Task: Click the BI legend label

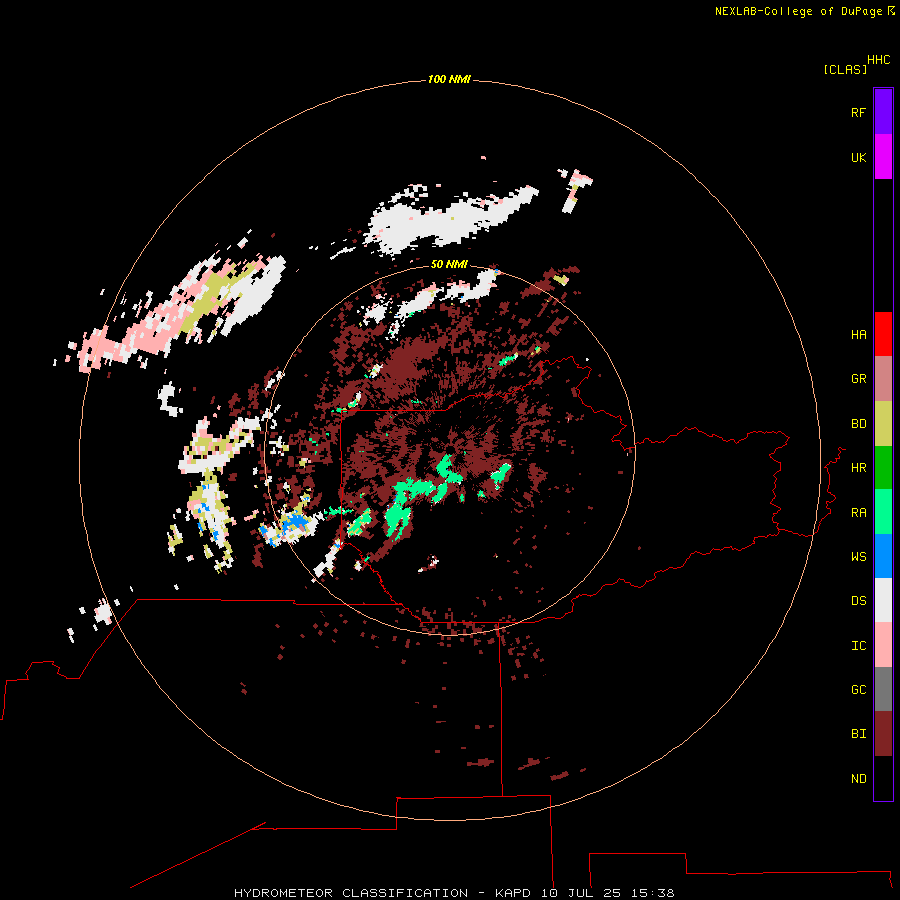Action: tap(858, 734)
